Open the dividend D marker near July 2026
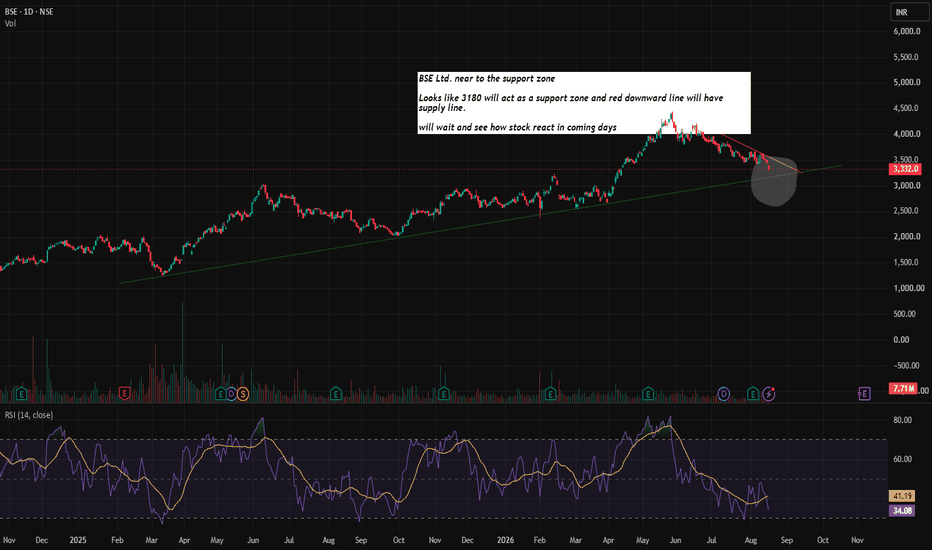The width and height of the screenshot is (932, 550). (723, 394)
